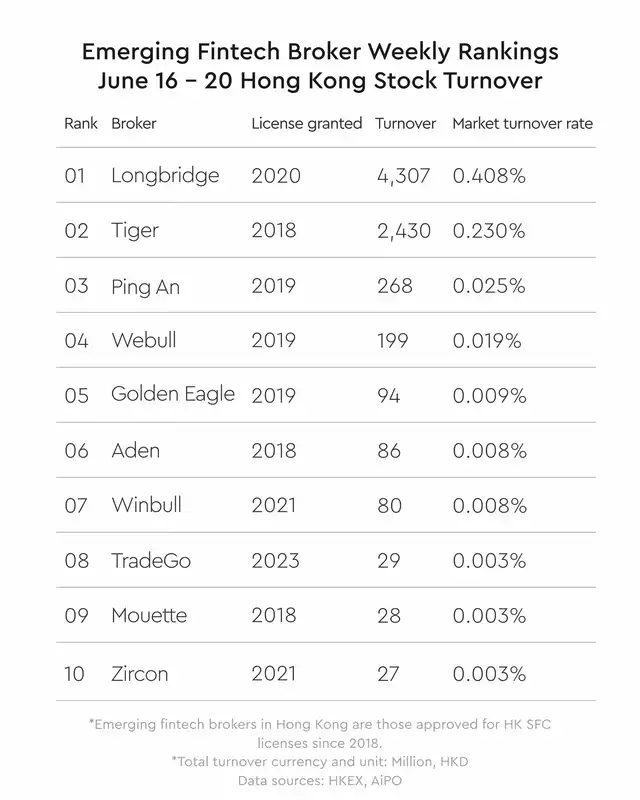Viewport: 640px width, 800px height.
Task: Click the Winbull broker name
Action: (x=146, y=505)
